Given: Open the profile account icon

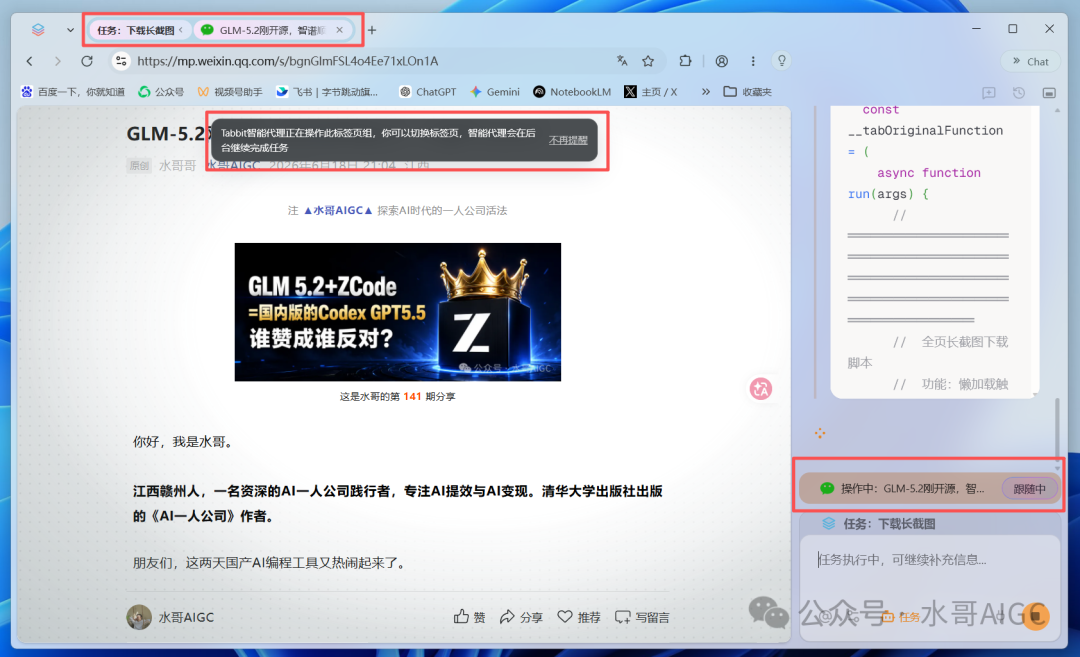Looking at the screenshot, I should tap(722, 61).
